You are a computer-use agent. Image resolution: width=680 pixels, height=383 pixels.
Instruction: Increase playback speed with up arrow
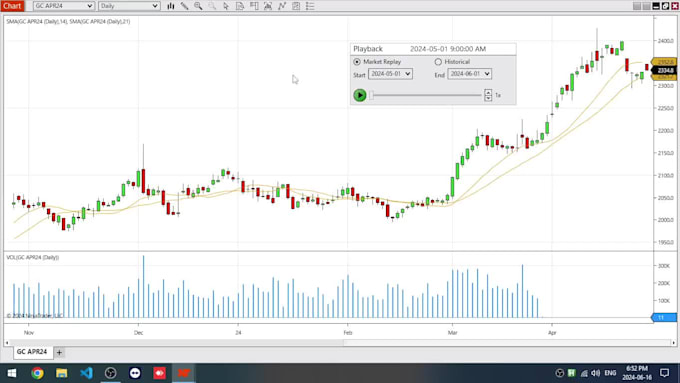coord(488,92)
